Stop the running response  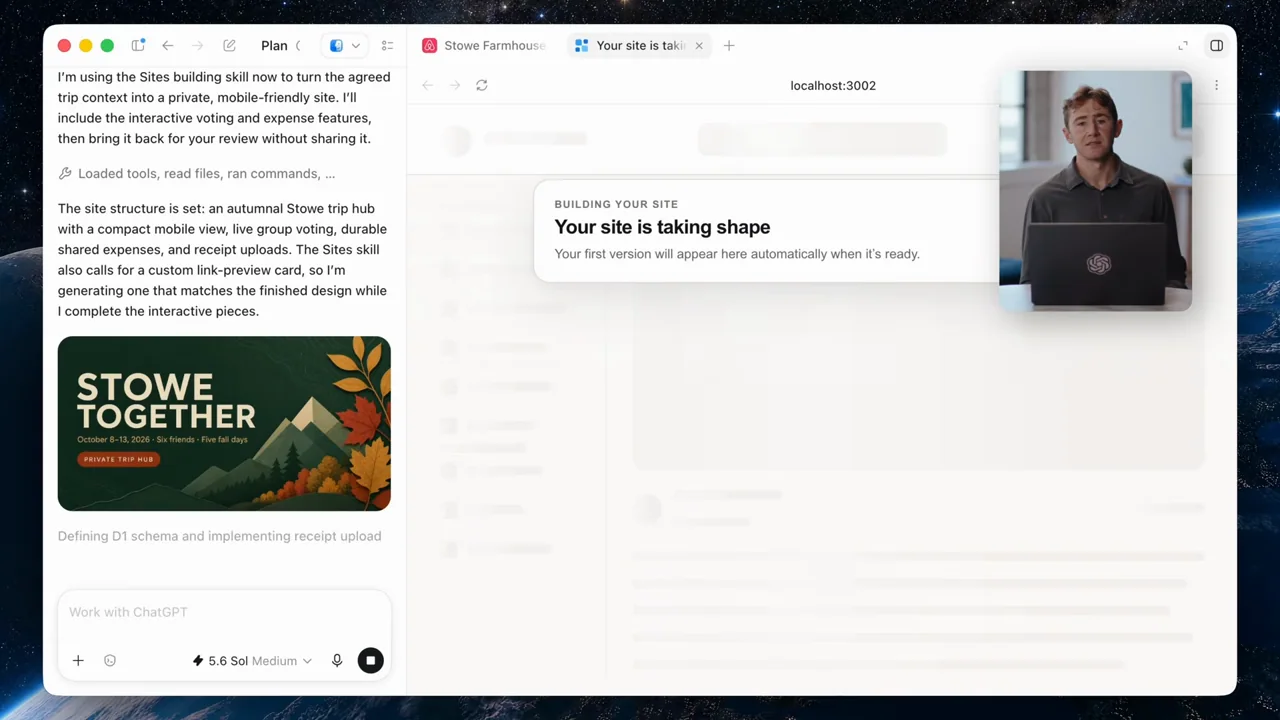click(371, 660)
